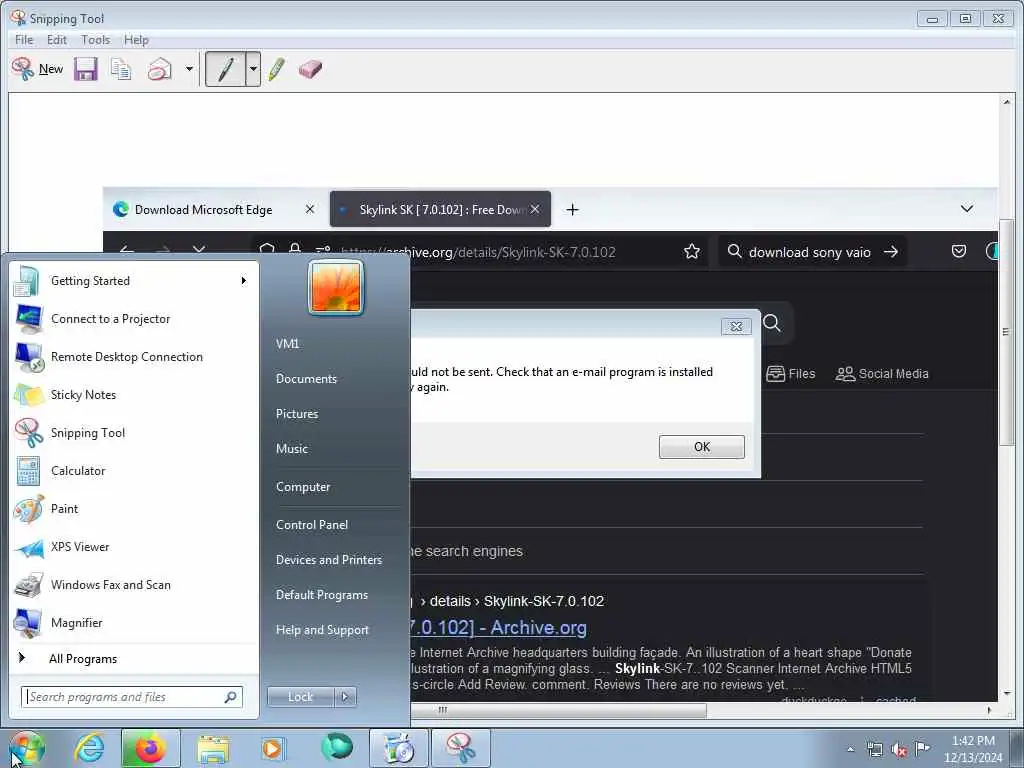Send snip via e-mail envelope icon
Image resolution: width=1024 pixels, height=768 pixels.
pyautogui.click(x=159, y=69)
